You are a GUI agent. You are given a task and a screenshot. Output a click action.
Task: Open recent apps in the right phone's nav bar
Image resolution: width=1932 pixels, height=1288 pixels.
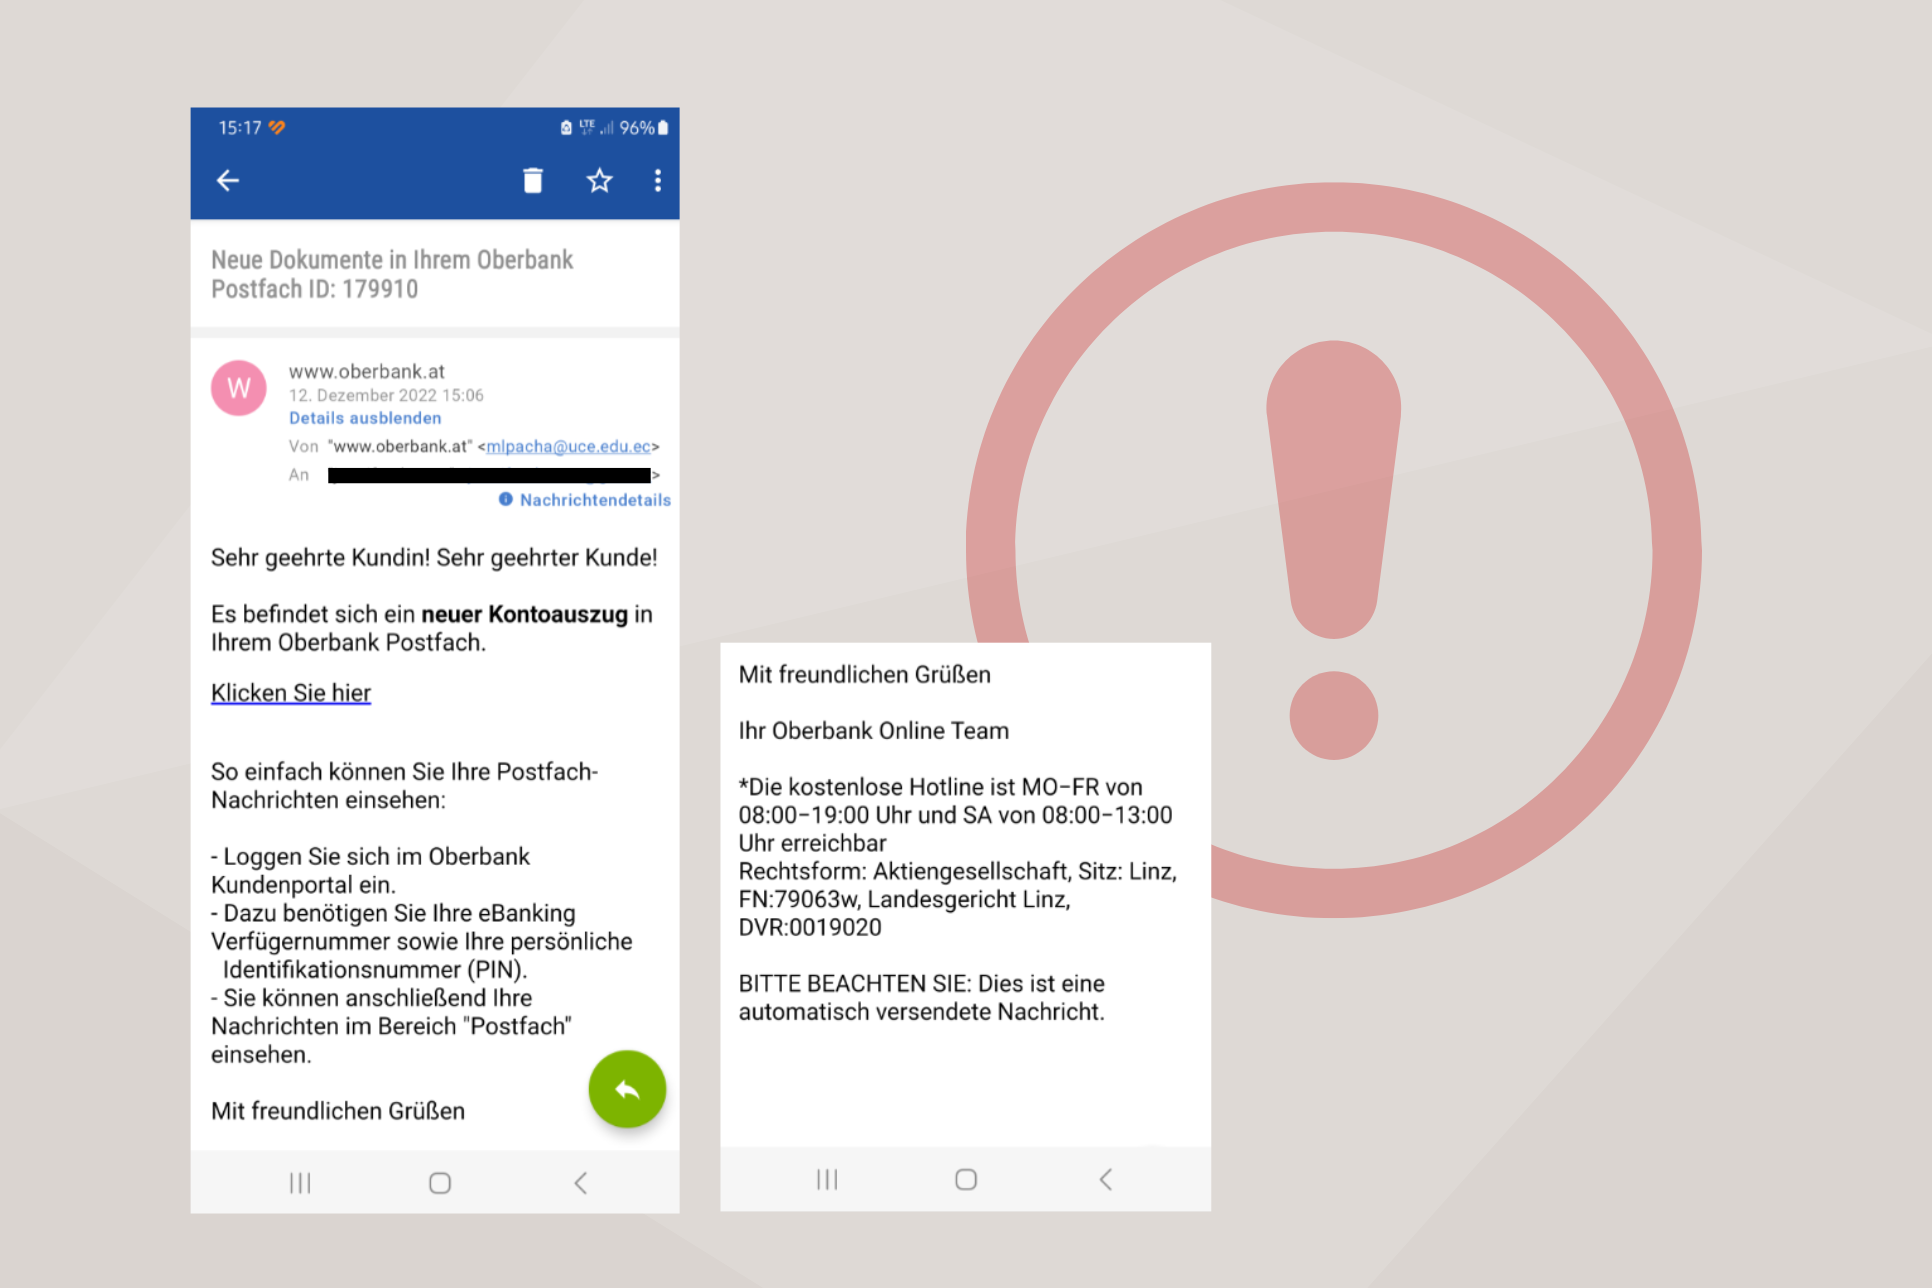click(827, 1179)
